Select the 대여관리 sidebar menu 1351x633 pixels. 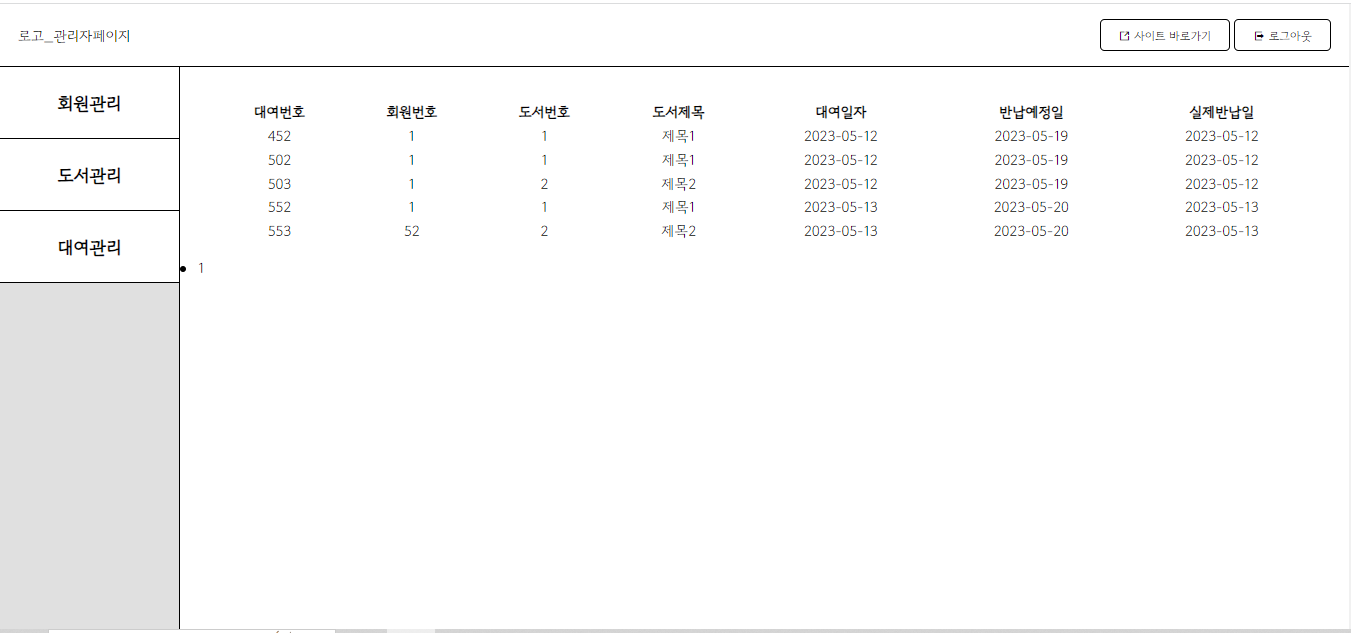click(x=89, y=247)
